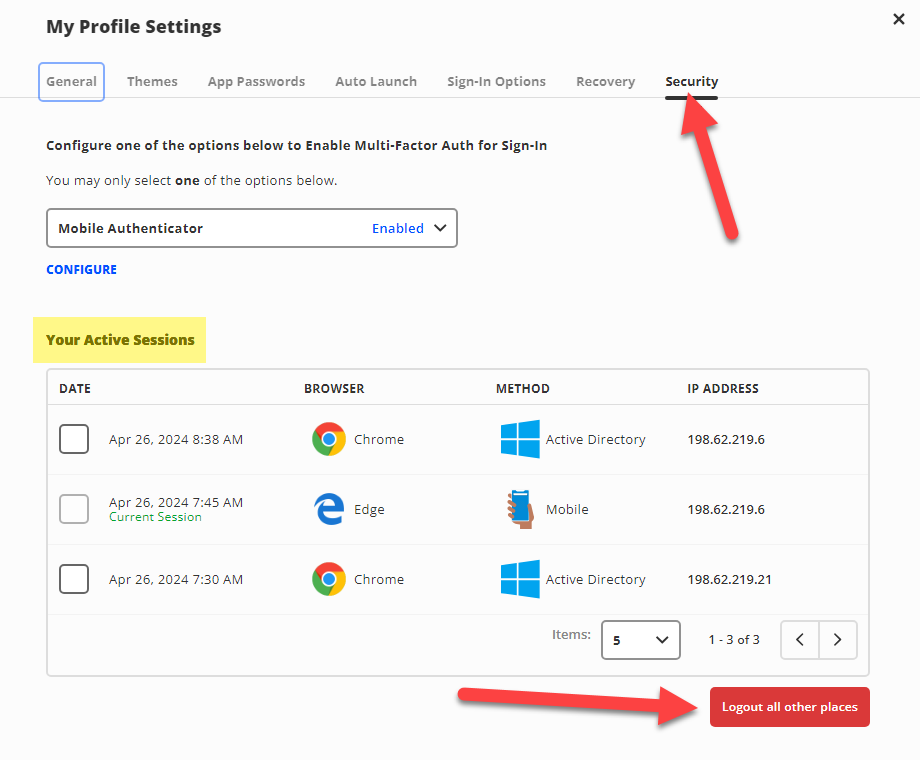Image resolution: width=920 pixels, height=760 pixels.
Task: Click the Mobile phone method icon
Action: (520, 509)
